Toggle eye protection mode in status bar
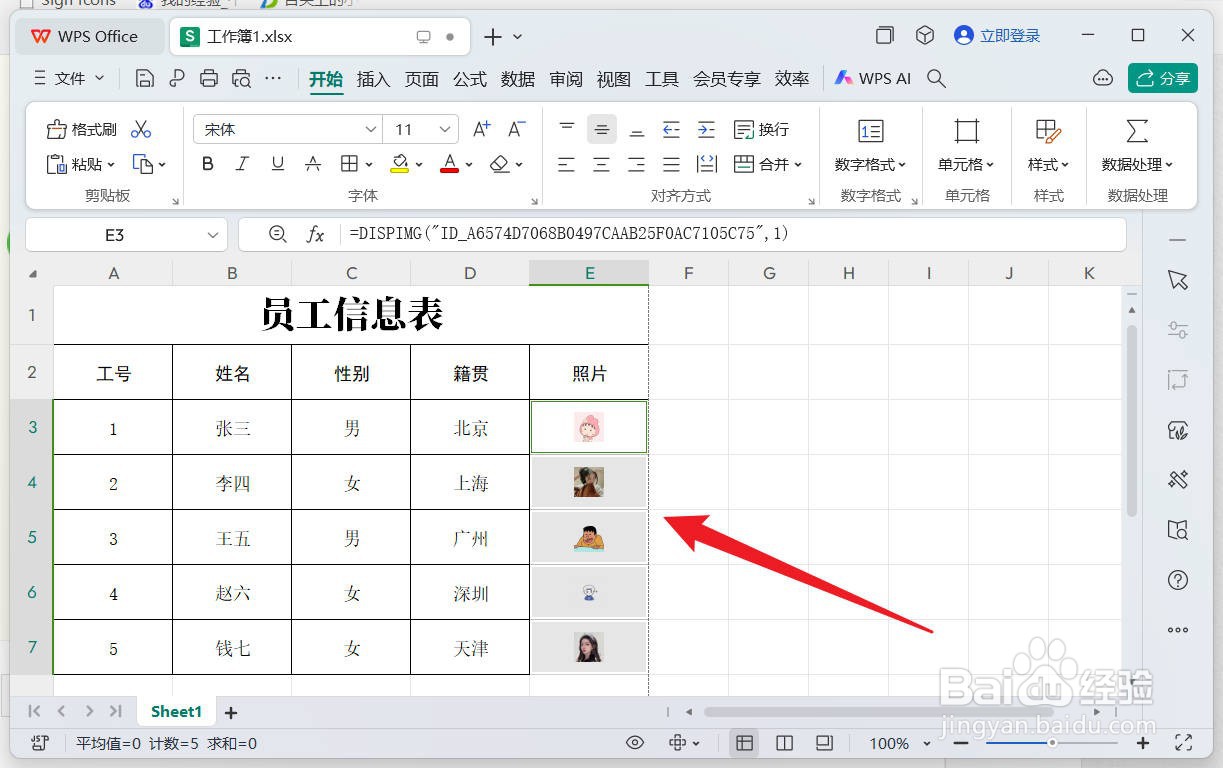1223x768 pixels. tap(635, 743)
